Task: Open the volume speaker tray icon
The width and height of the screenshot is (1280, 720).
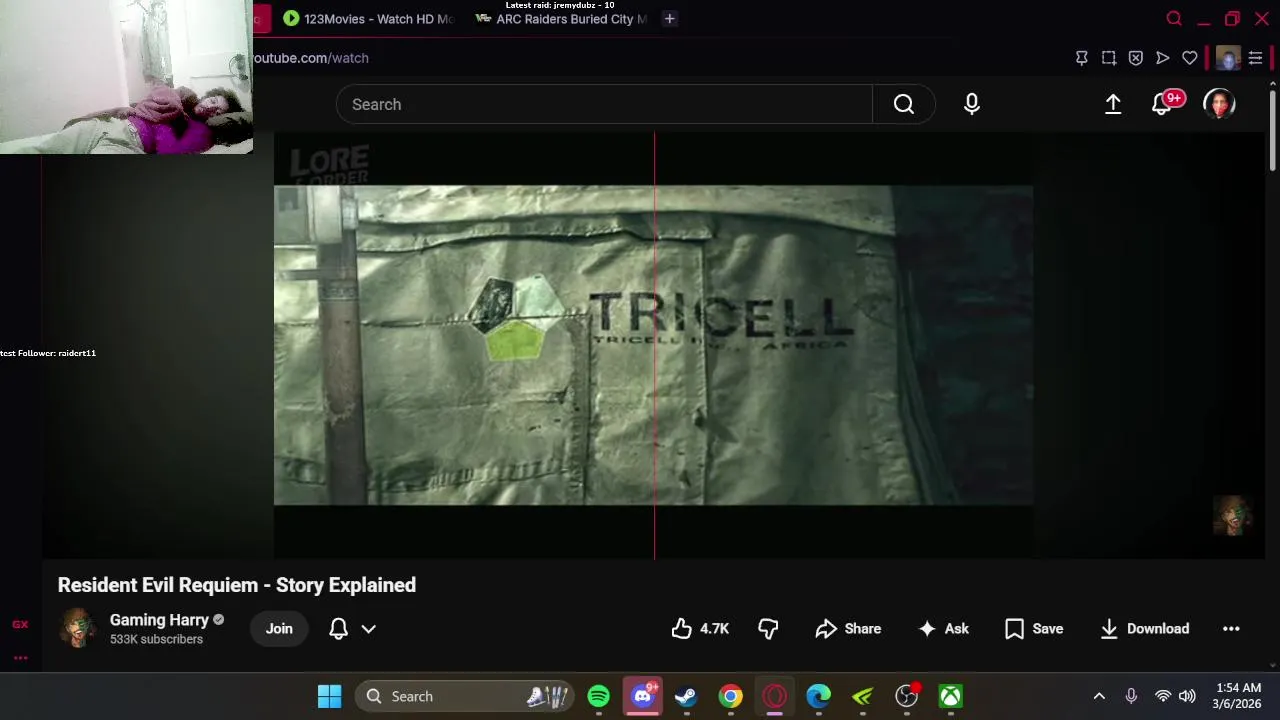Action: tap(1187, 696)
